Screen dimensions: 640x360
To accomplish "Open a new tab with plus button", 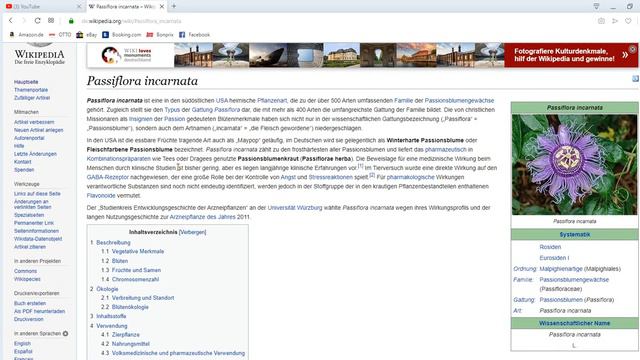I will (174, 6).
